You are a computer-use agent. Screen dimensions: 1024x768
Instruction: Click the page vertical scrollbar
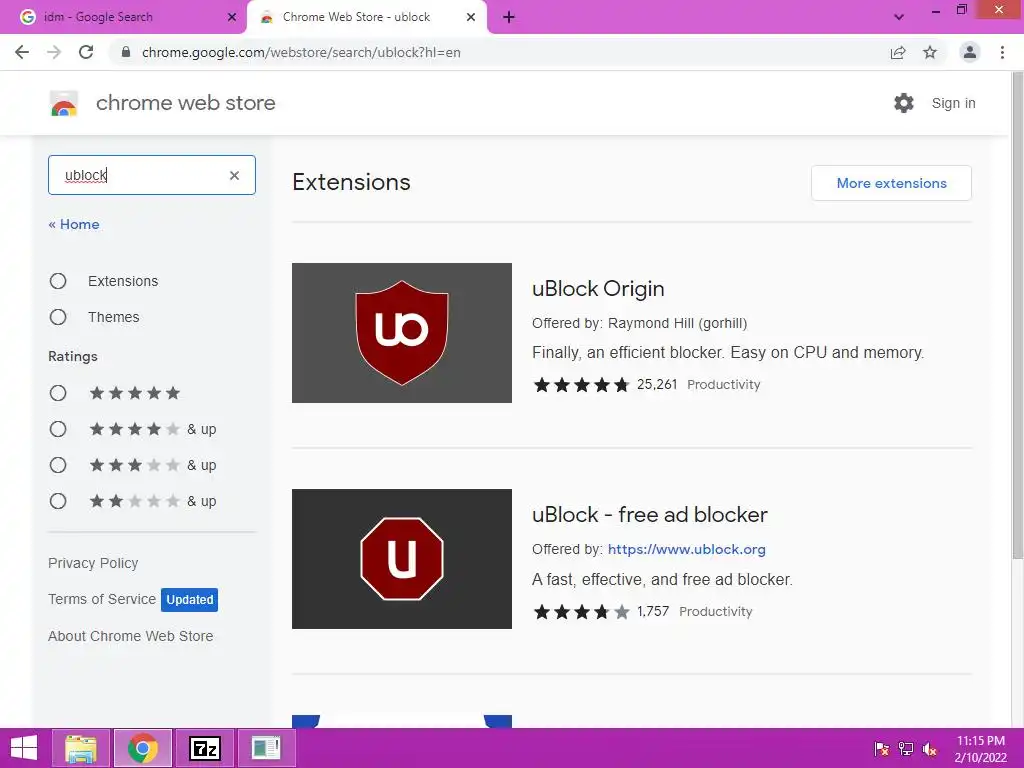pyautogui.click(x=1017, y=317)
